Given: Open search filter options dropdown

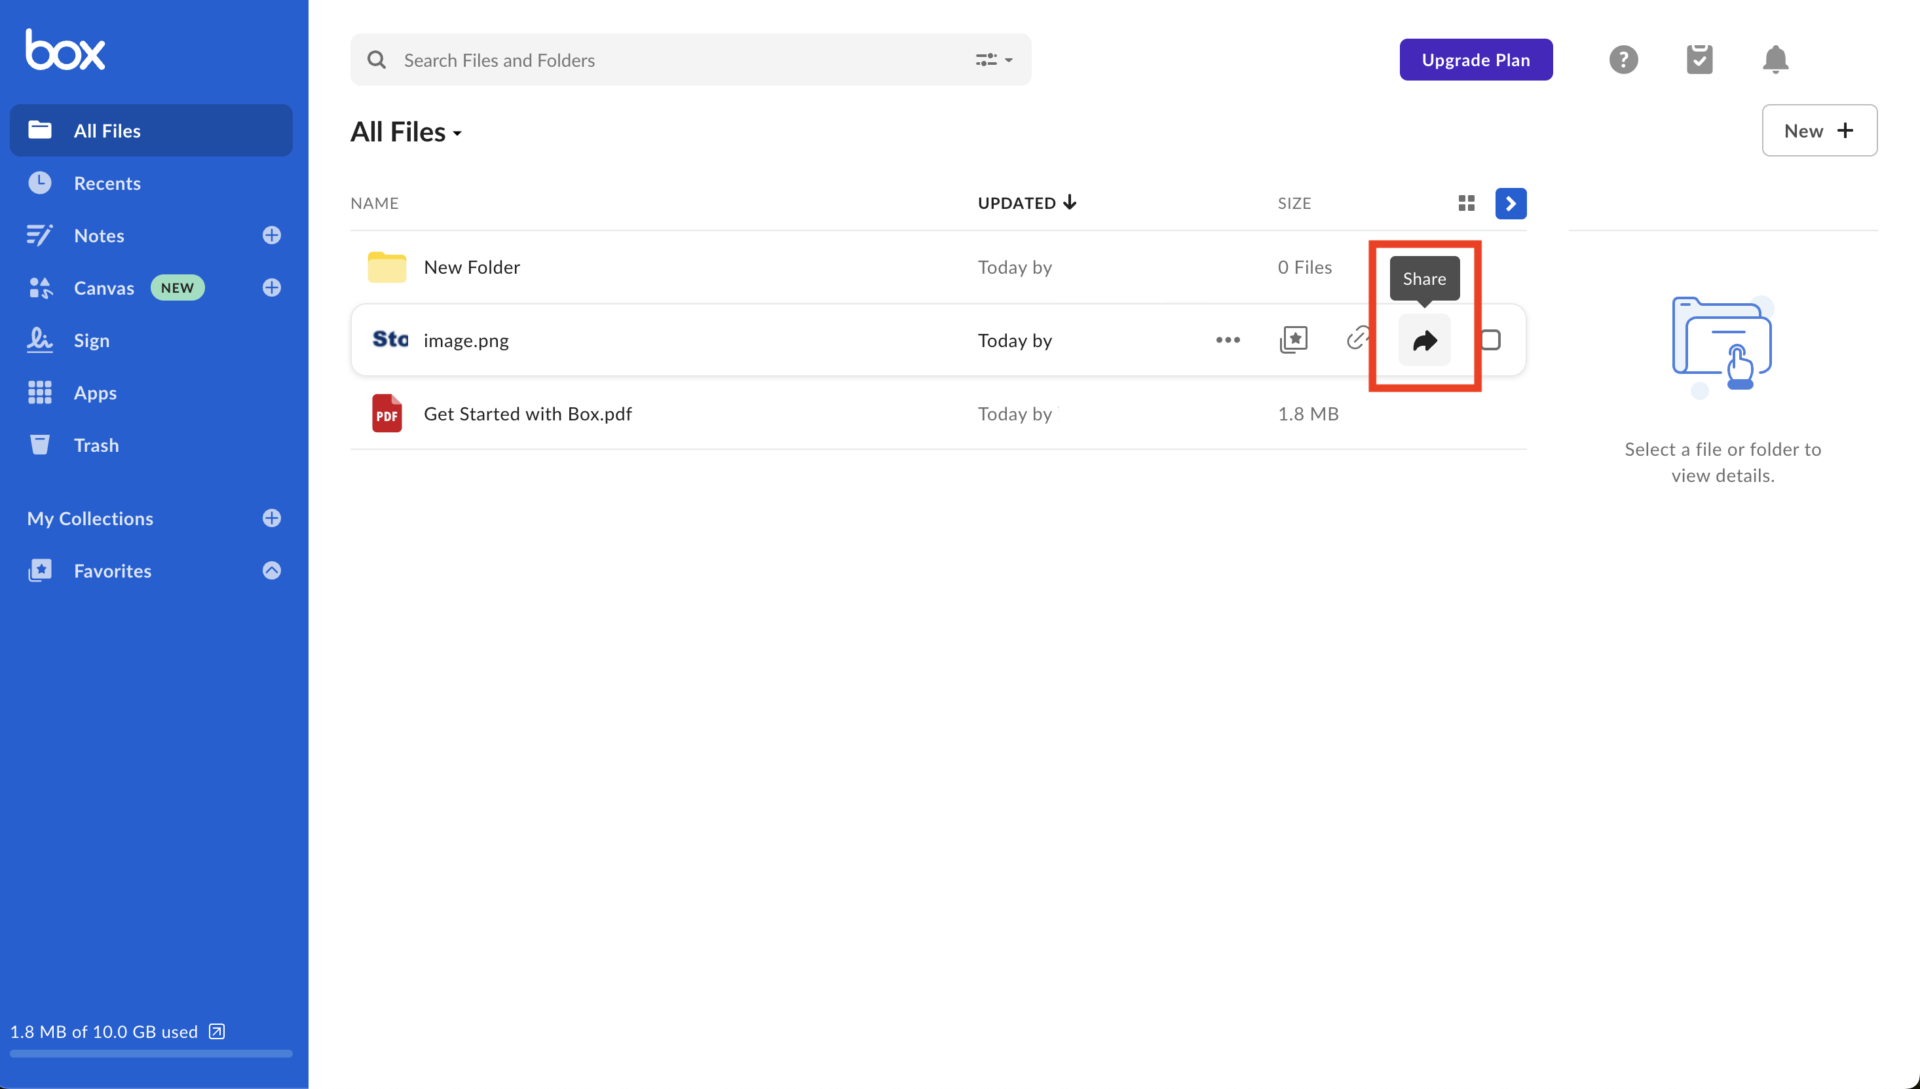Looking at the screenshot, I should 993,59.
